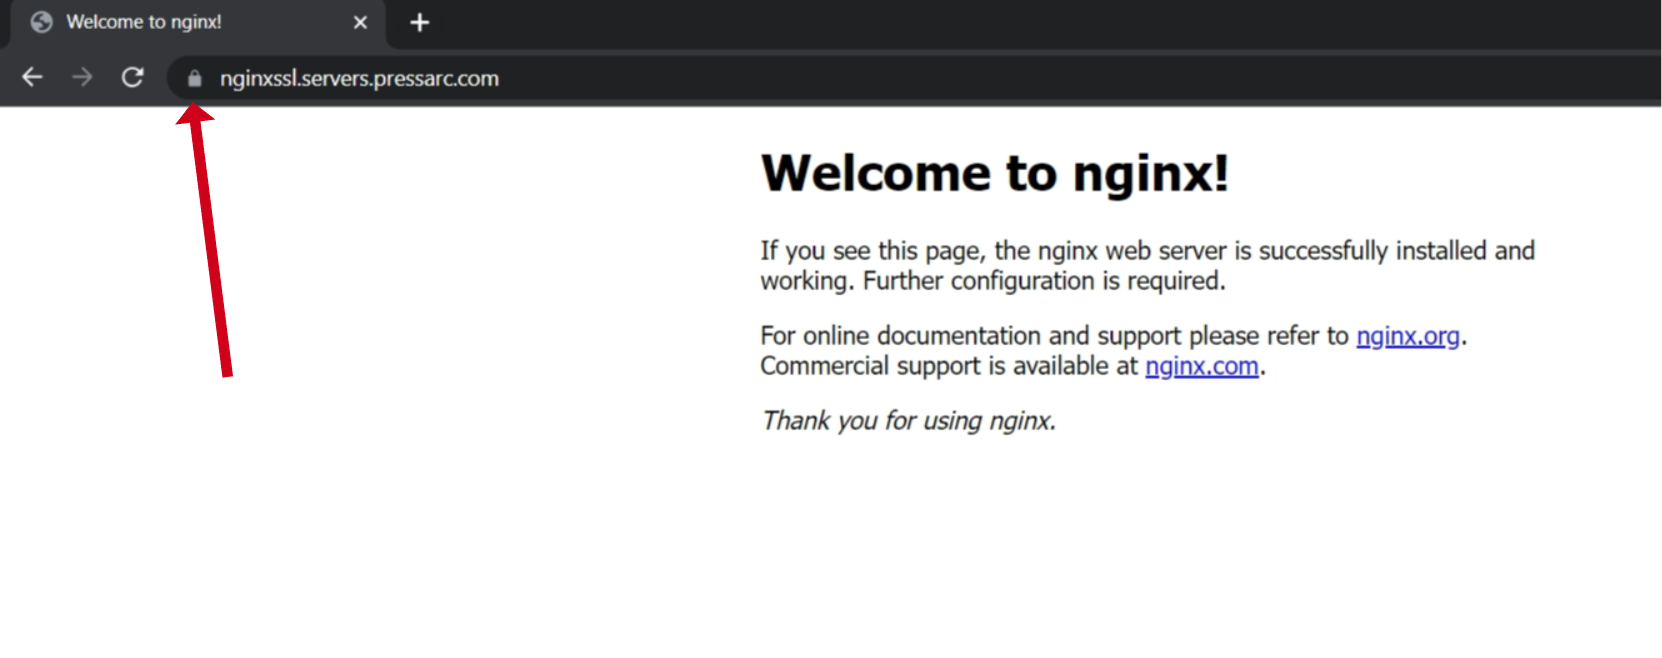View site info via the padlock icon
Screen dimensions: 1662x658
[x=195, y=78]
